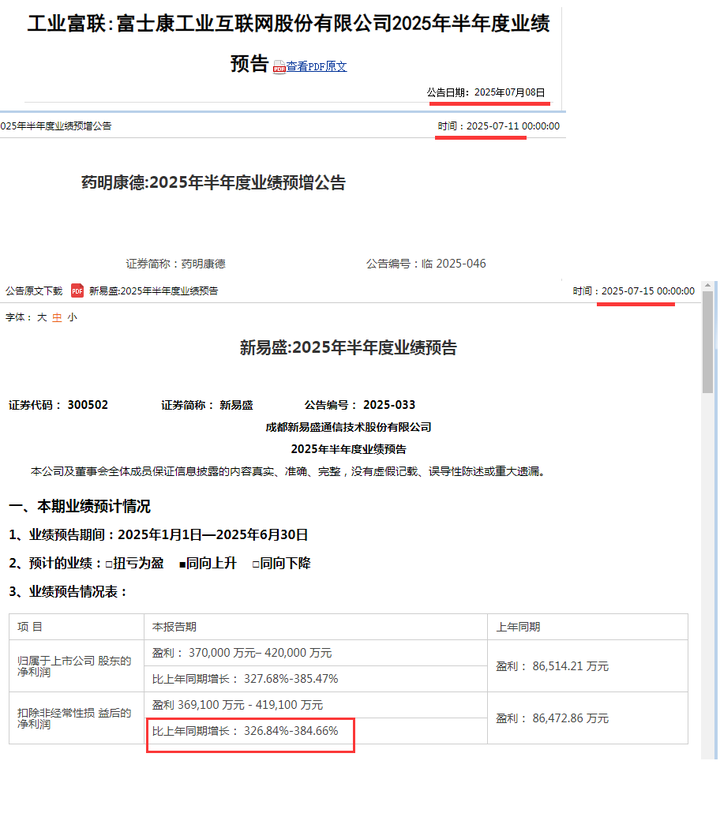Screen dimensions: 720x832
Task: Click the 盈利: 370,000 万元– 420,000 万元 cell
Action: click(316, 653)
